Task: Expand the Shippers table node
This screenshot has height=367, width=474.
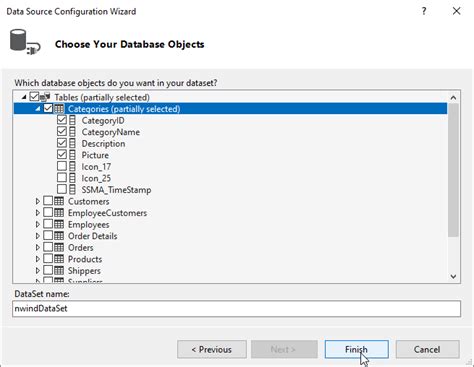Action: point(38,271)
